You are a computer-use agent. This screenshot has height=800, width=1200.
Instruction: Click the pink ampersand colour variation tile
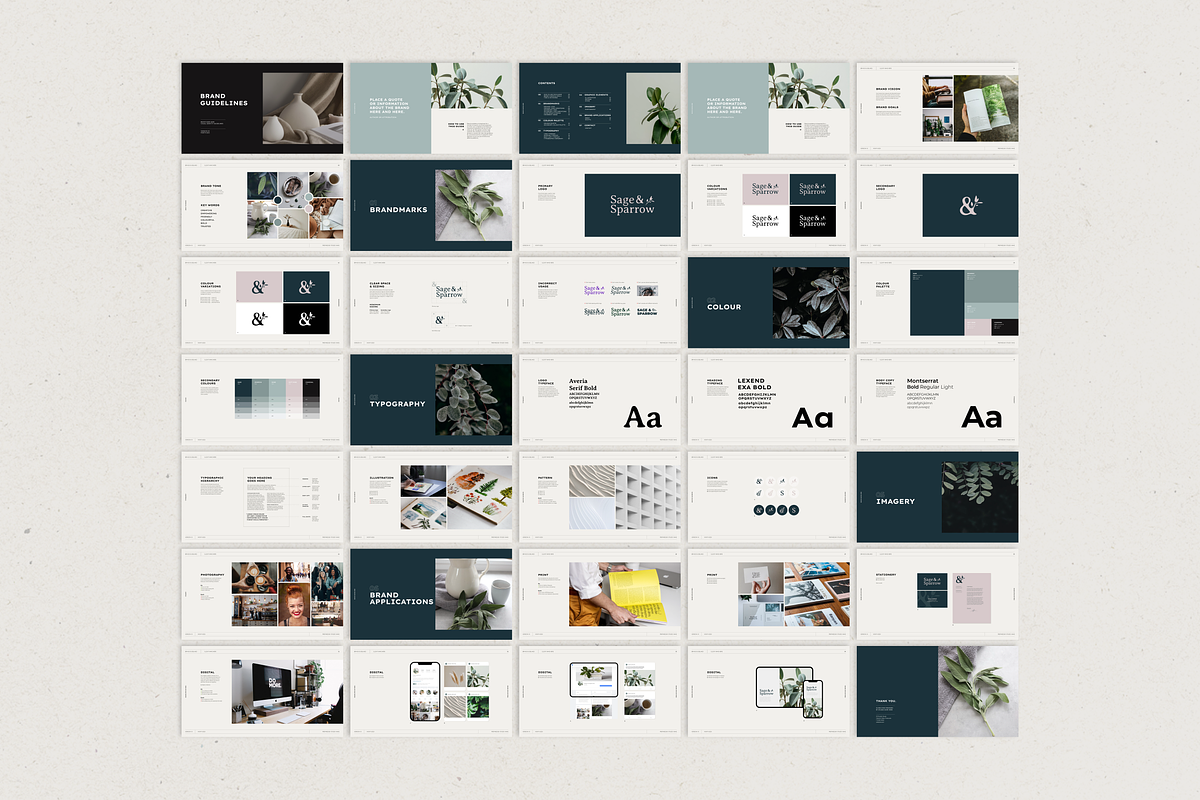pyautogui.click(x=259, y=287)
